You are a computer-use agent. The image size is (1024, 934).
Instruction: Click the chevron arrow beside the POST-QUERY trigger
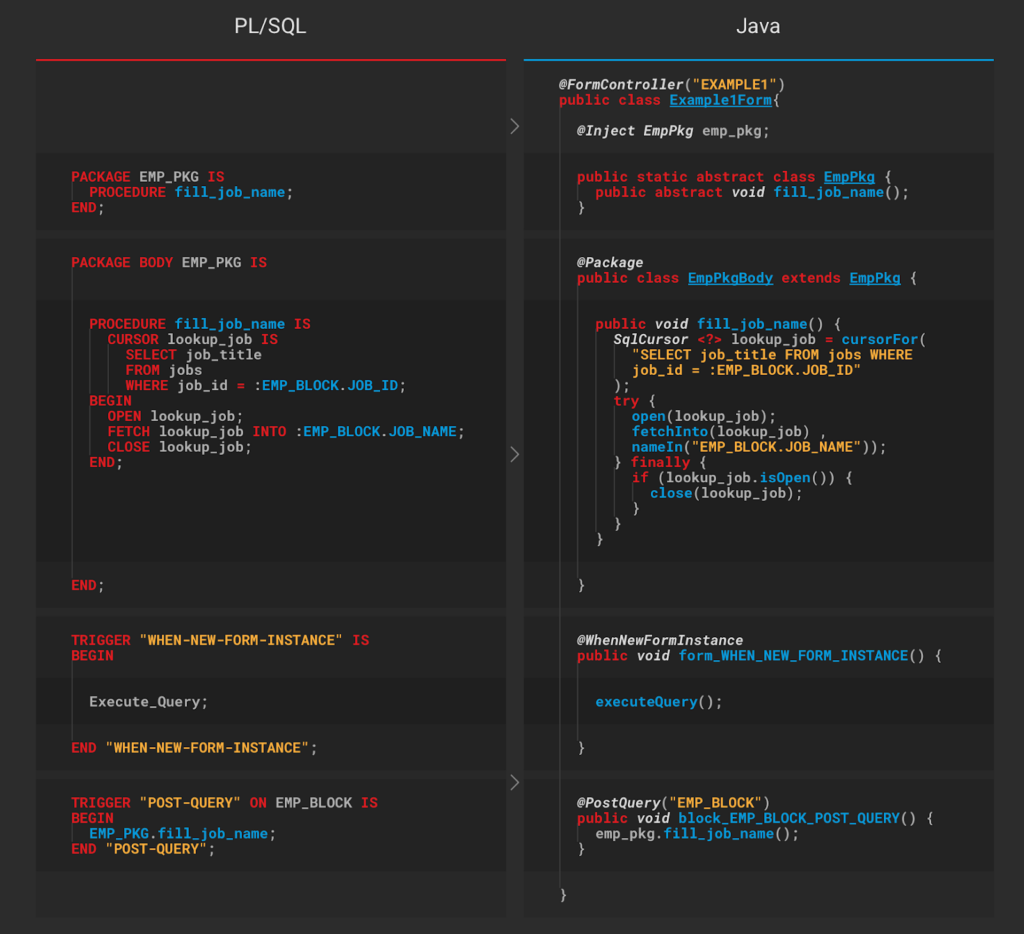coord(515,782)
